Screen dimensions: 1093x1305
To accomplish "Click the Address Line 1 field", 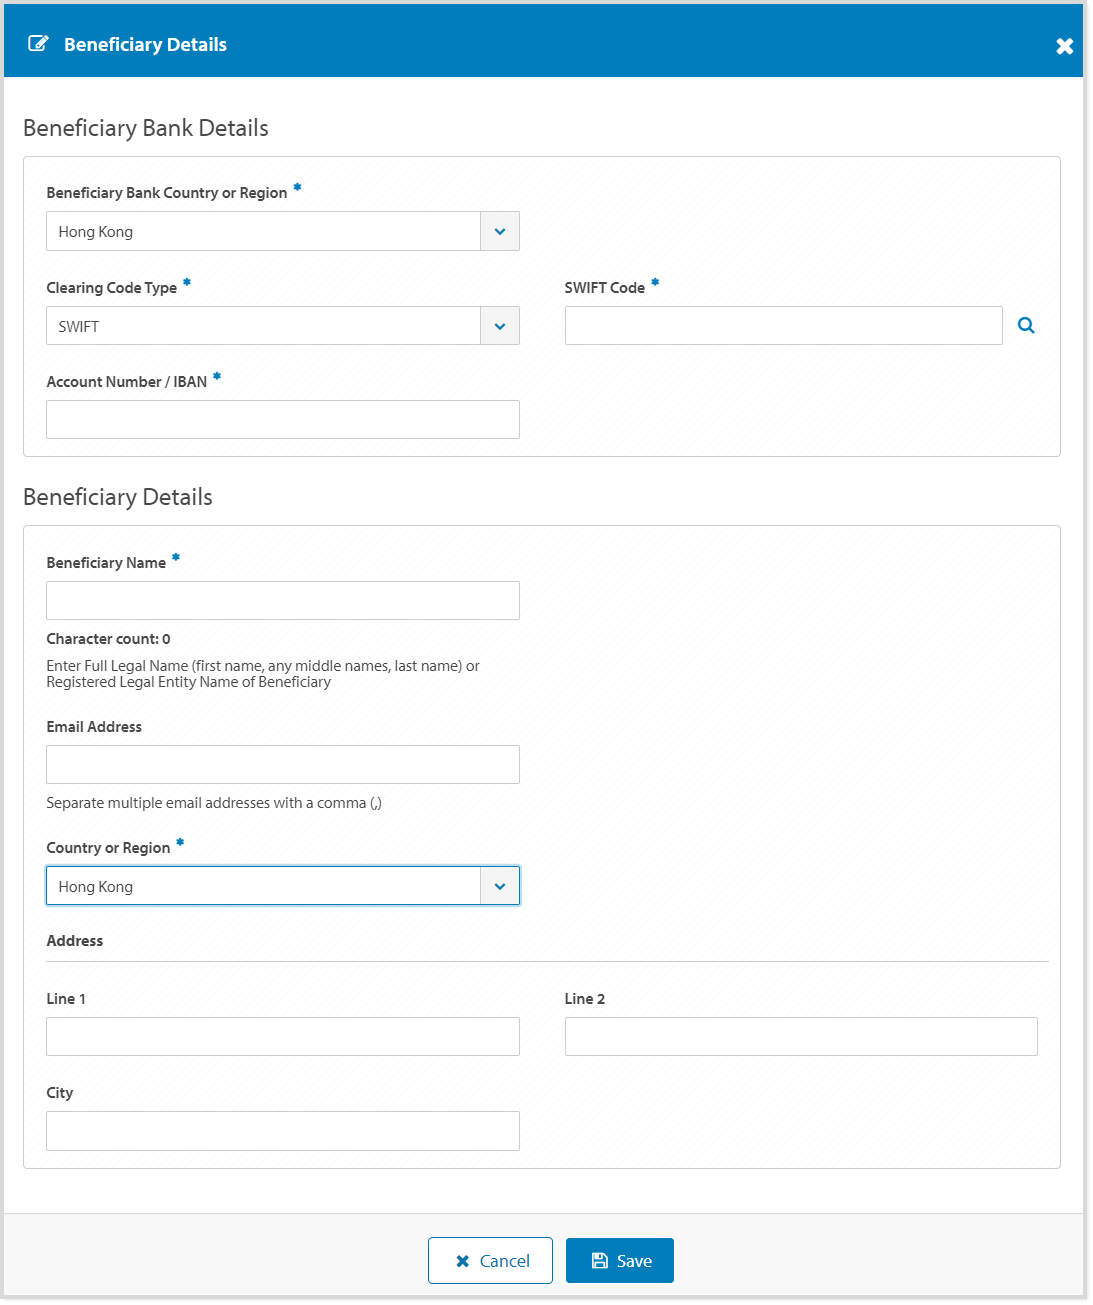I will (x=282, y=1036).
